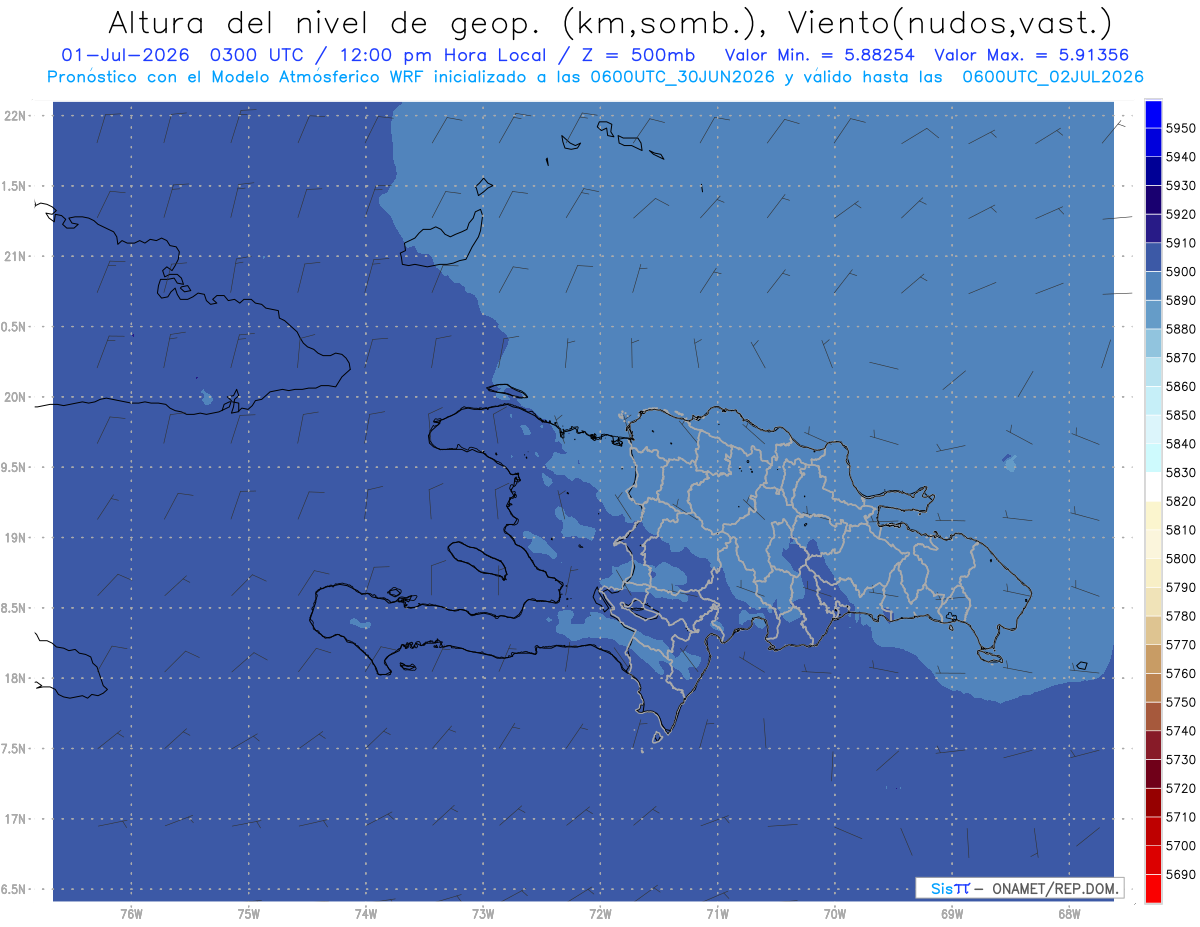Click the '5820' colorbar label

pyautogui.click(x=1181, y=501)
